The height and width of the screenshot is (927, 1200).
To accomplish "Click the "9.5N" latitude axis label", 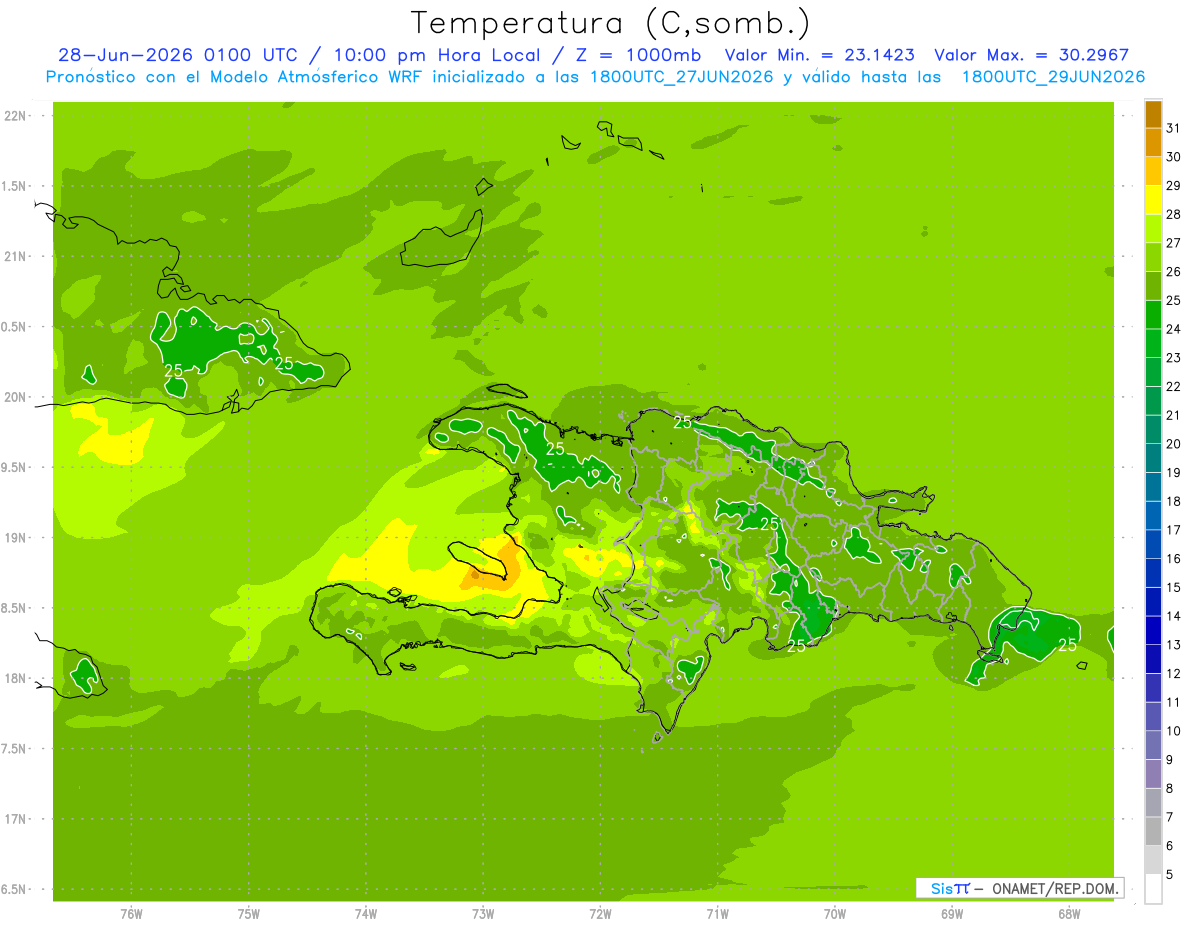I will 14,468.
